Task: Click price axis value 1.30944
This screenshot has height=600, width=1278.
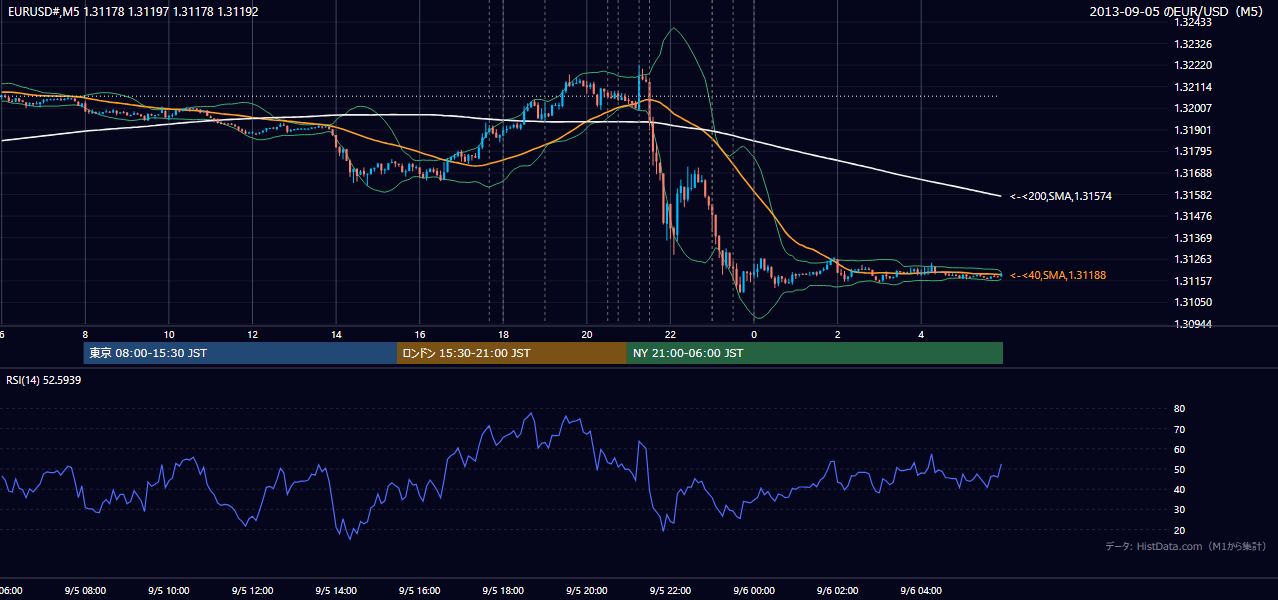Action: pos(1193,324)
